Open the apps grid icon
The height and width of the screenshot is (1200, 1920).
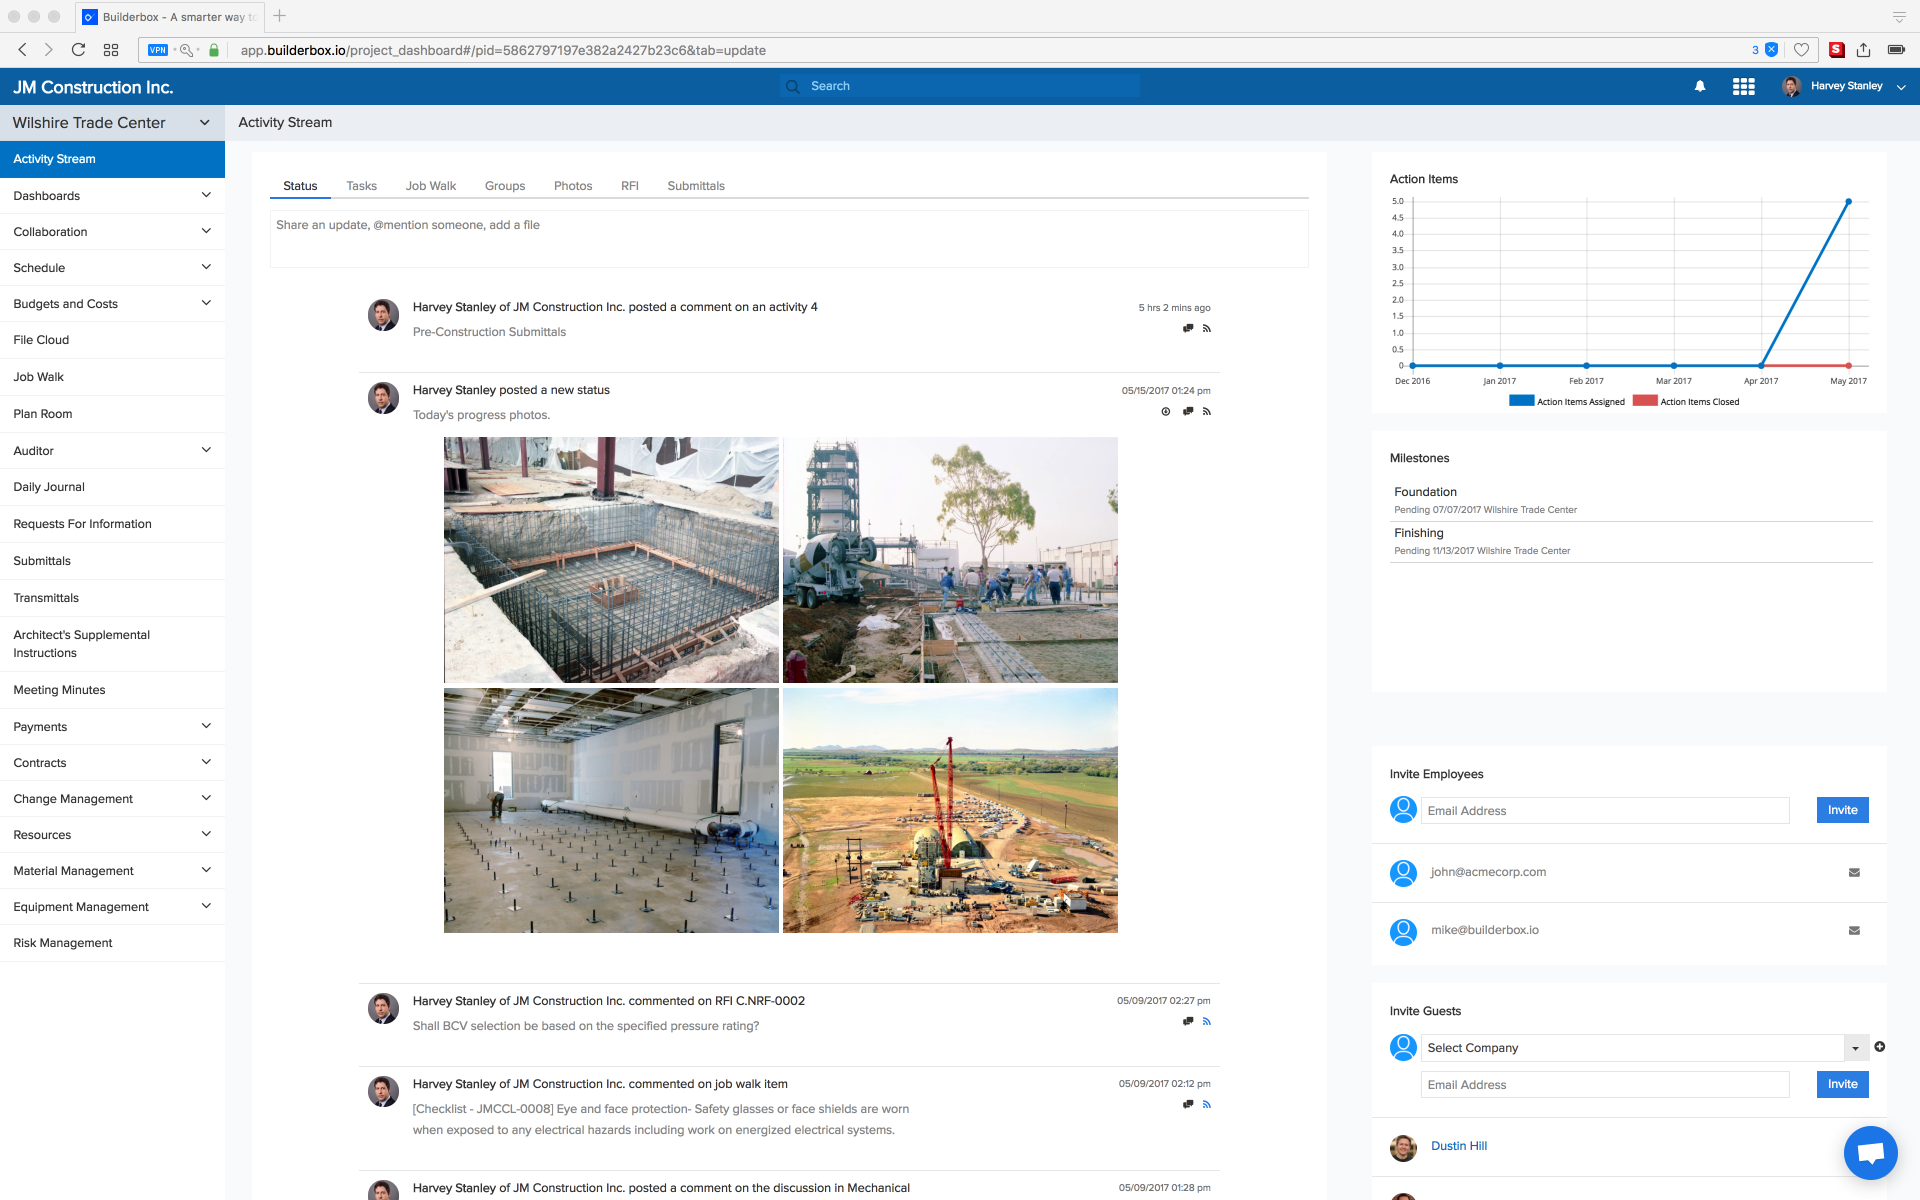coord(1743,87)
